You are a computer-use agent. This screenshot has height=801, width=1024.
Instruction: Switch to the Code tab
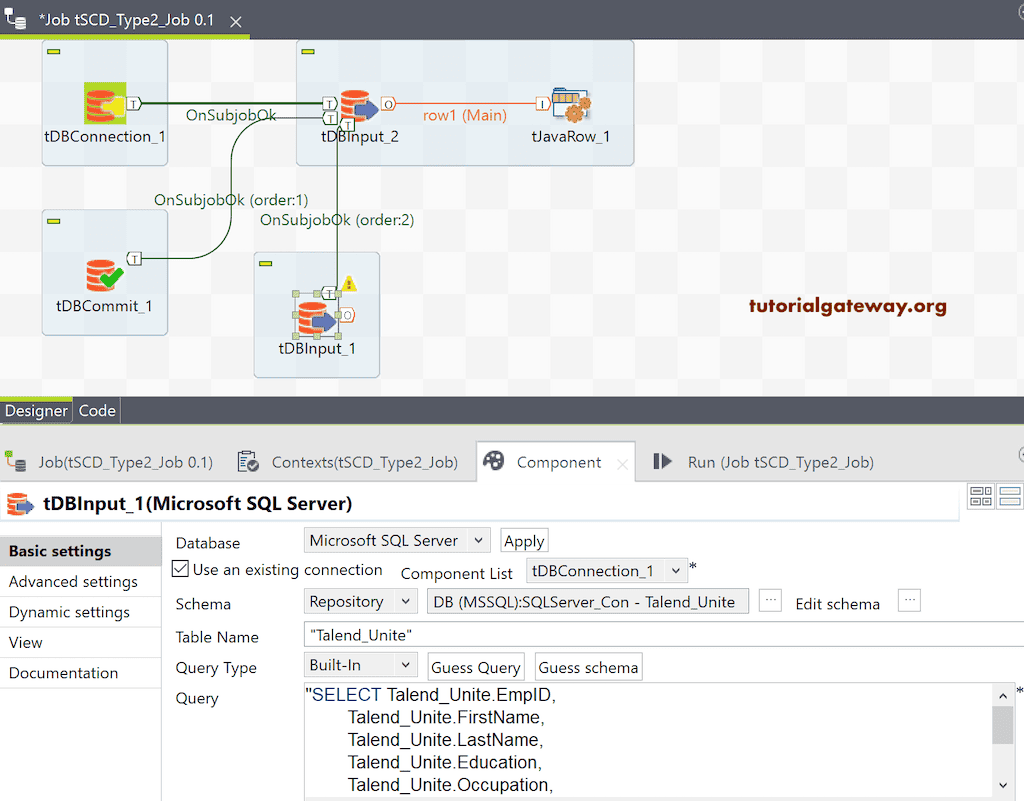(97, 411)
